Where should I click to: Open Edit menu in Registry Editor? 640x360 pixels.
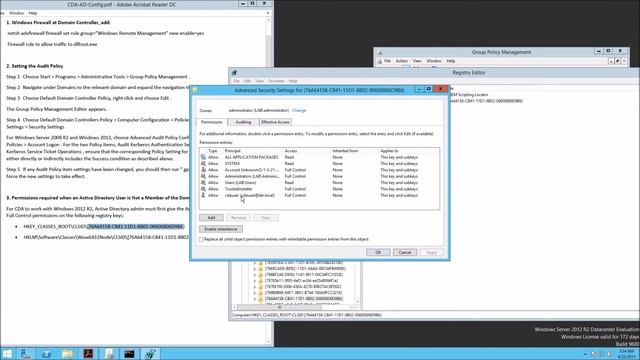(x=247, y=81)
